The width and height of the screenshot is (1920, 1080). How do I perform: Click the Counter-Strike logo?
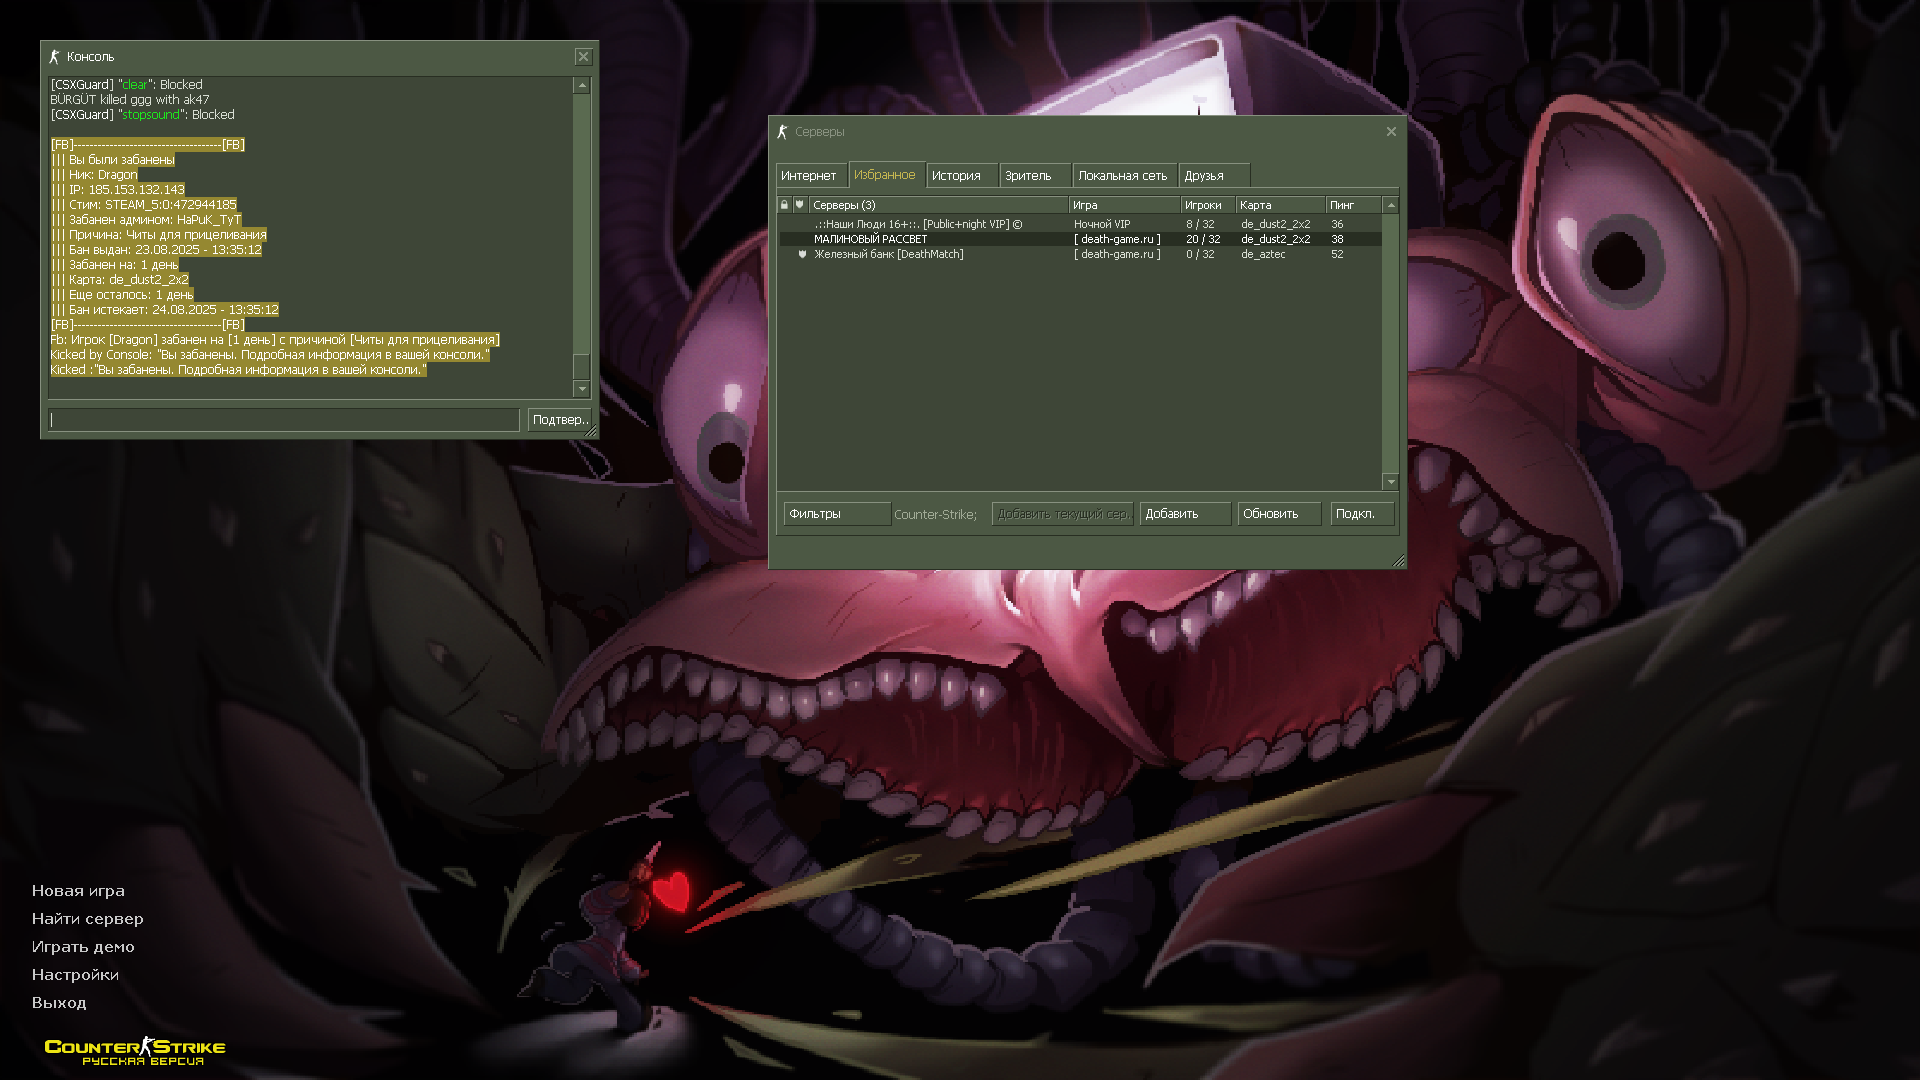pos(135,1051)
